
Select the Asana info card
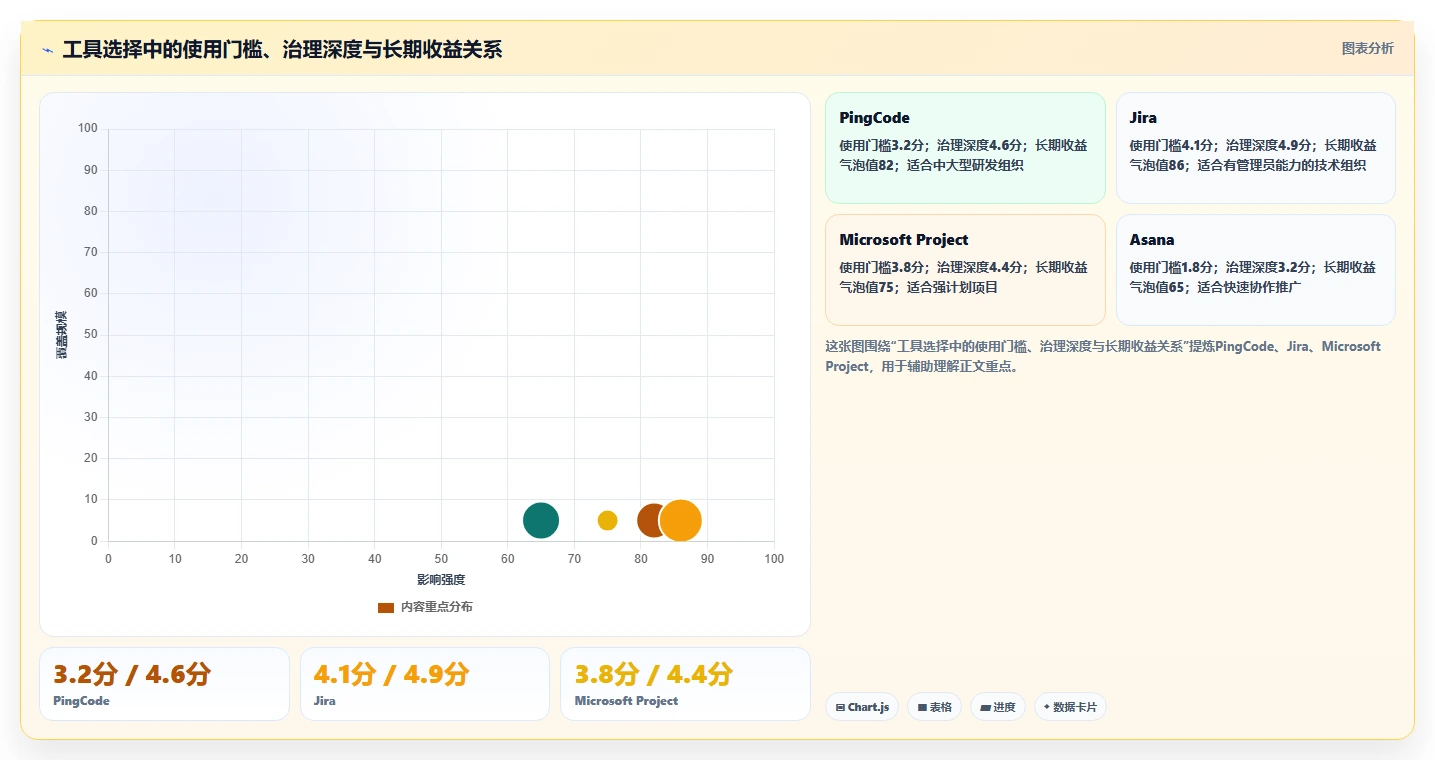pos(1255,270)
